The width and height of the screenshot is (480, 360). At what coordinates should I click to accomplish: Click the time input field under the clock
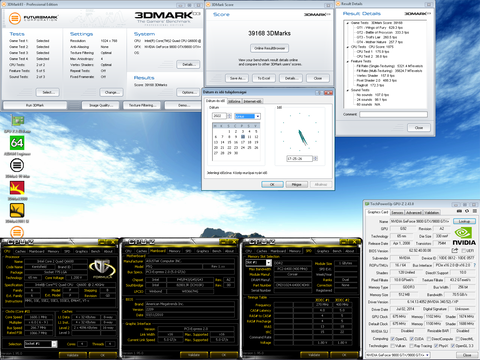point(300,159)
